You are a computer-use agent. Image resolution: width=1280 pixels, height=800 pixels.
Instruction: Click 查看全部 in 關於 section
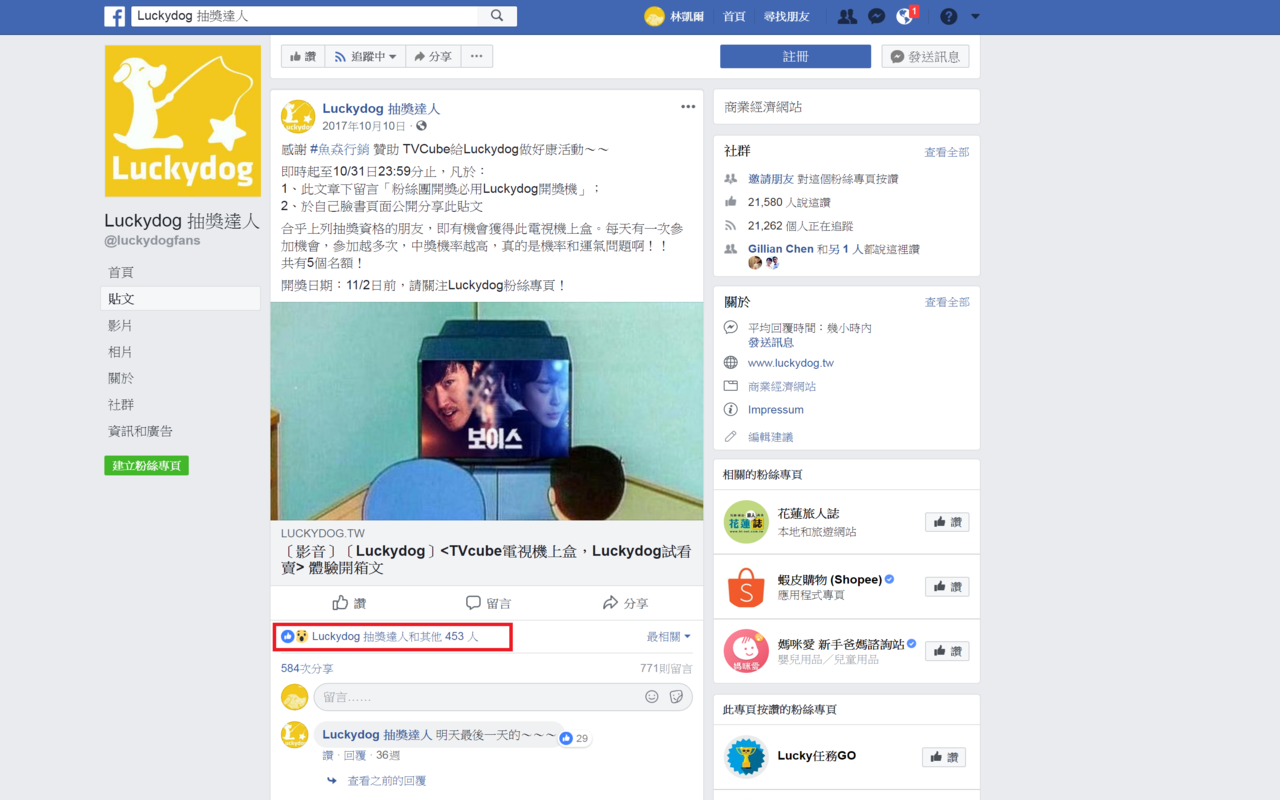click(947, 302)
